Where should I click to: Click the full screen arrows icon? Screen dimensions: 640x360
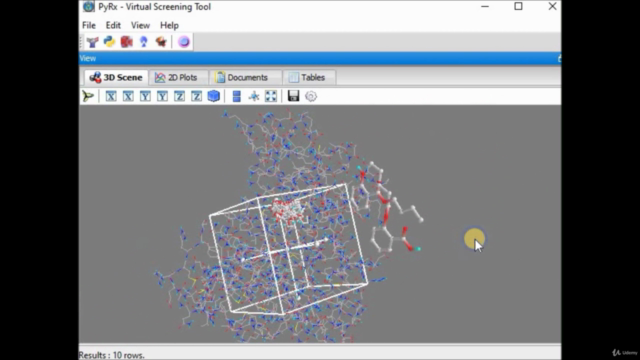(271, 96)
